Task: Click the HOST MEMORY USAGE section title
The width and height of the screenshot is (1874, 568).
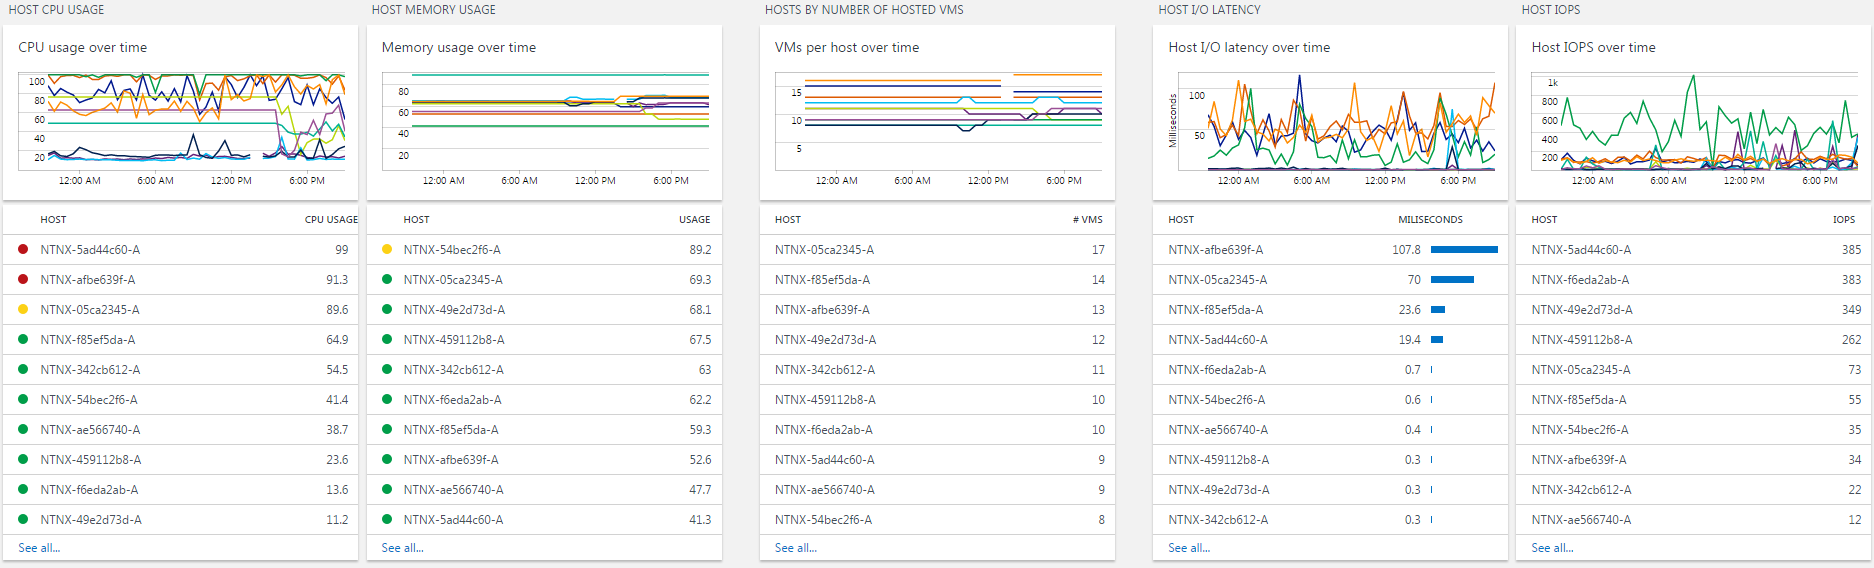Action: pyautogui.click(x=433, y=10)
